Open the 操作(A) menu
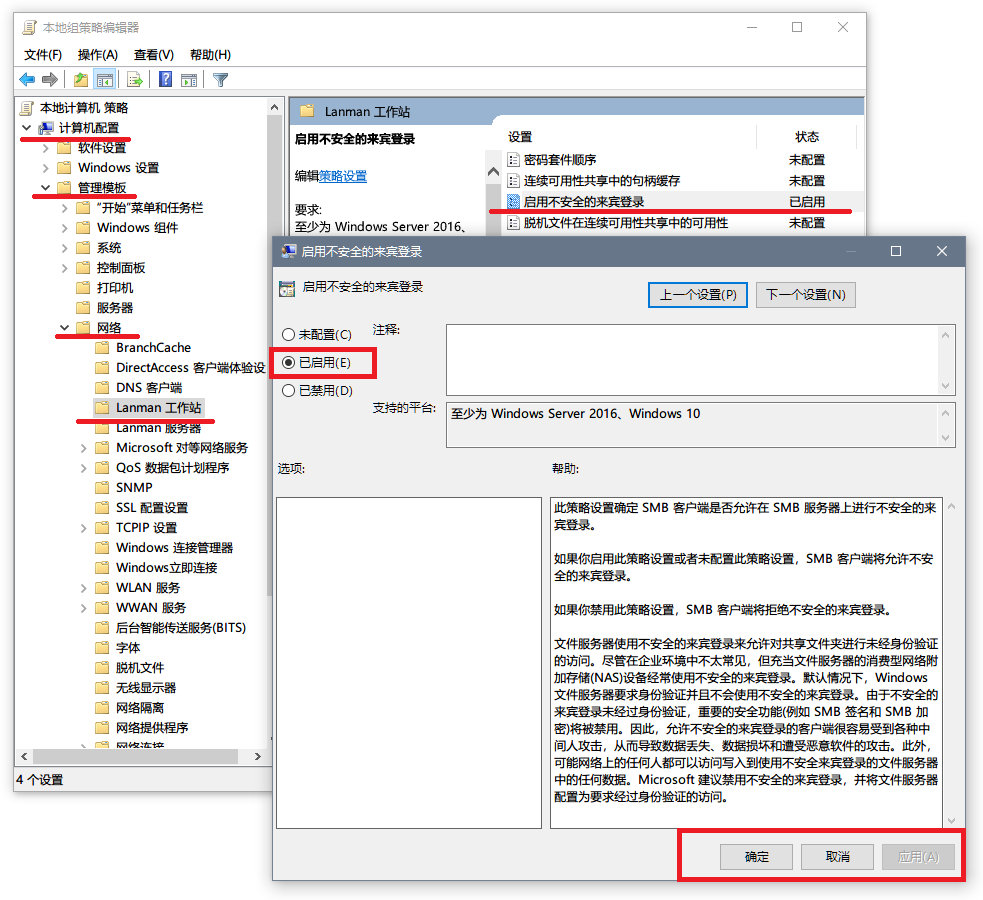983x900 pixels. point(97,54)
